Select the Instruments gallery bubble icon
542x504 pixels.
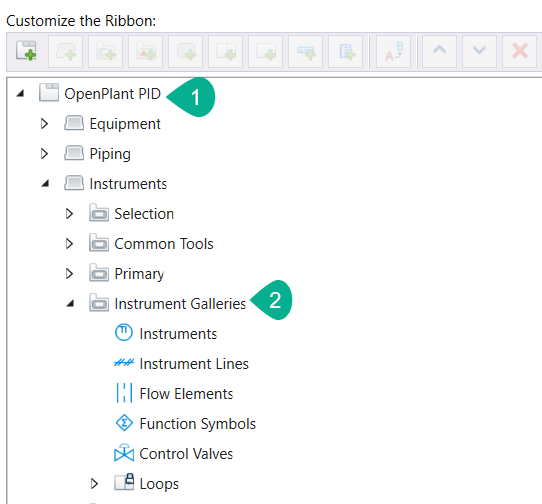point(123,333)
